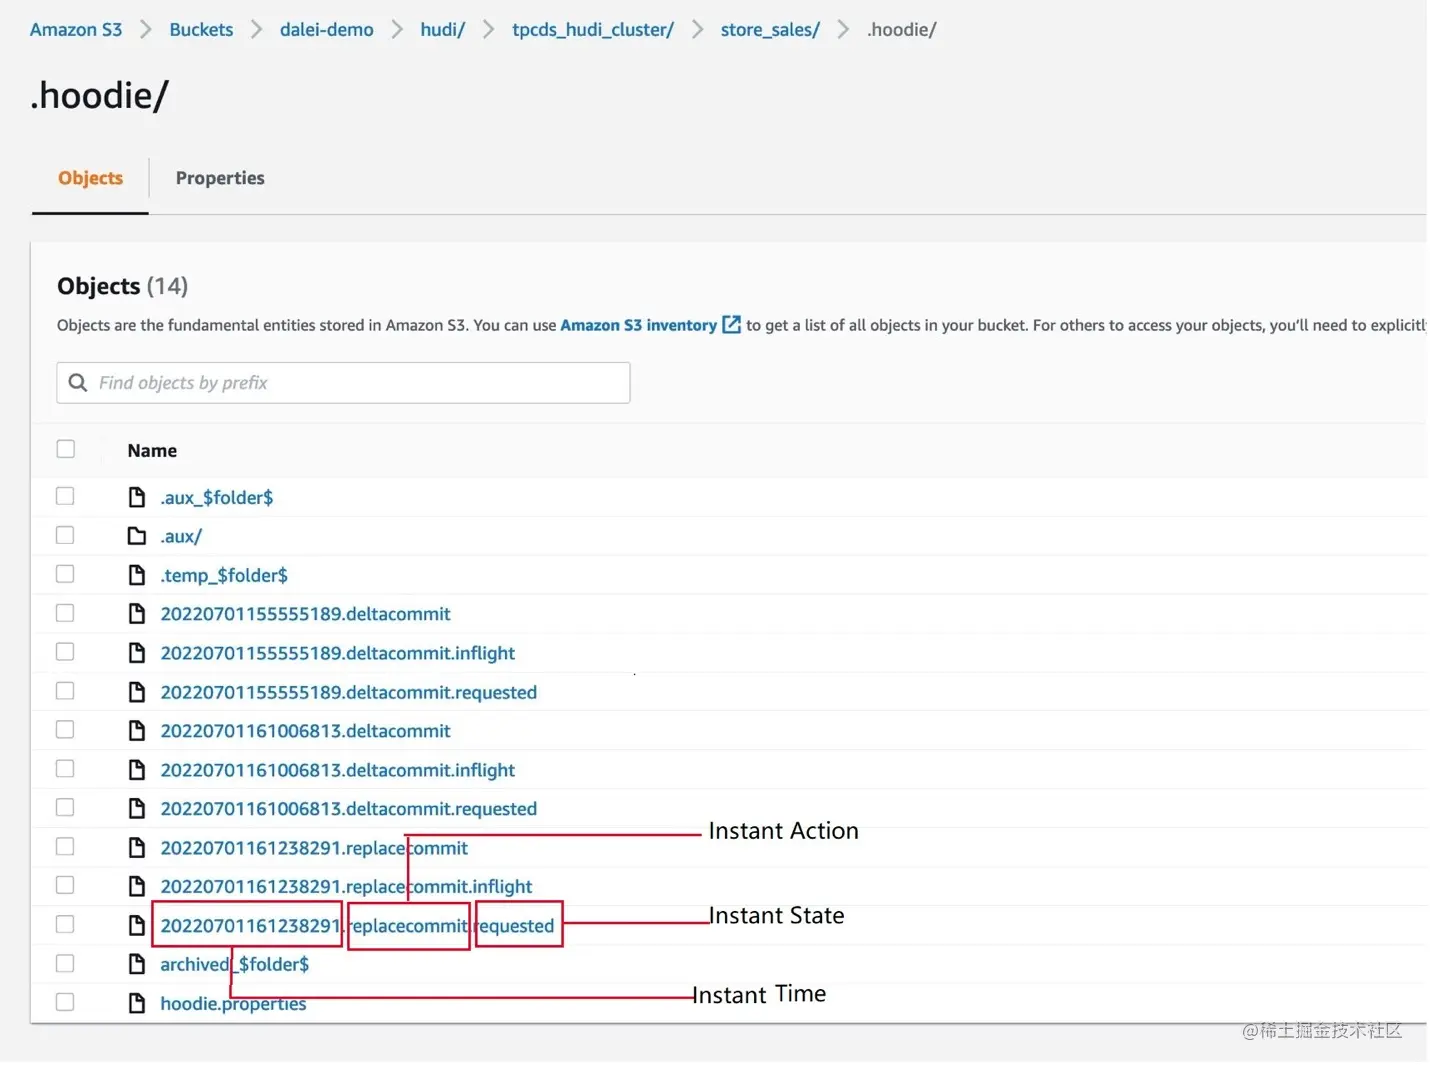Tick checkbox for 20220701155555189.deltacommit.inflight
The width and height of the screenshot is (1430, 1068).
click(x=66, y=652)
